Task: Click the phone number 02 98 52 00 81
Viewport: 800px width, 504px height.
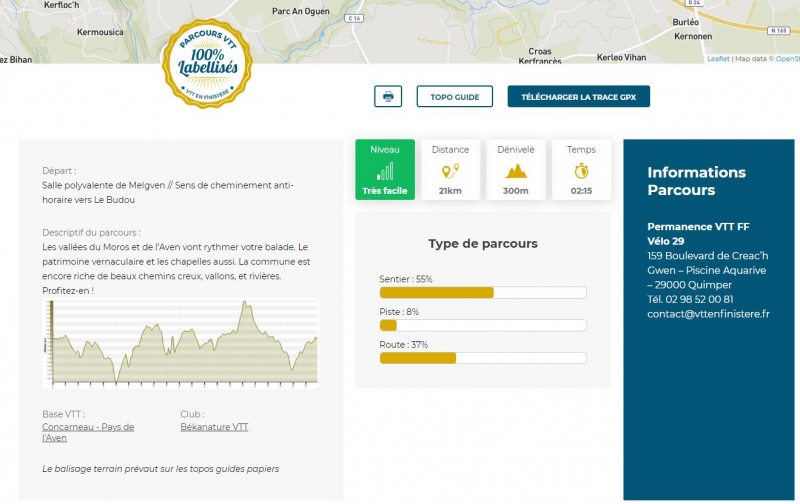Action: pyautogui.click(x=690, y=299)
